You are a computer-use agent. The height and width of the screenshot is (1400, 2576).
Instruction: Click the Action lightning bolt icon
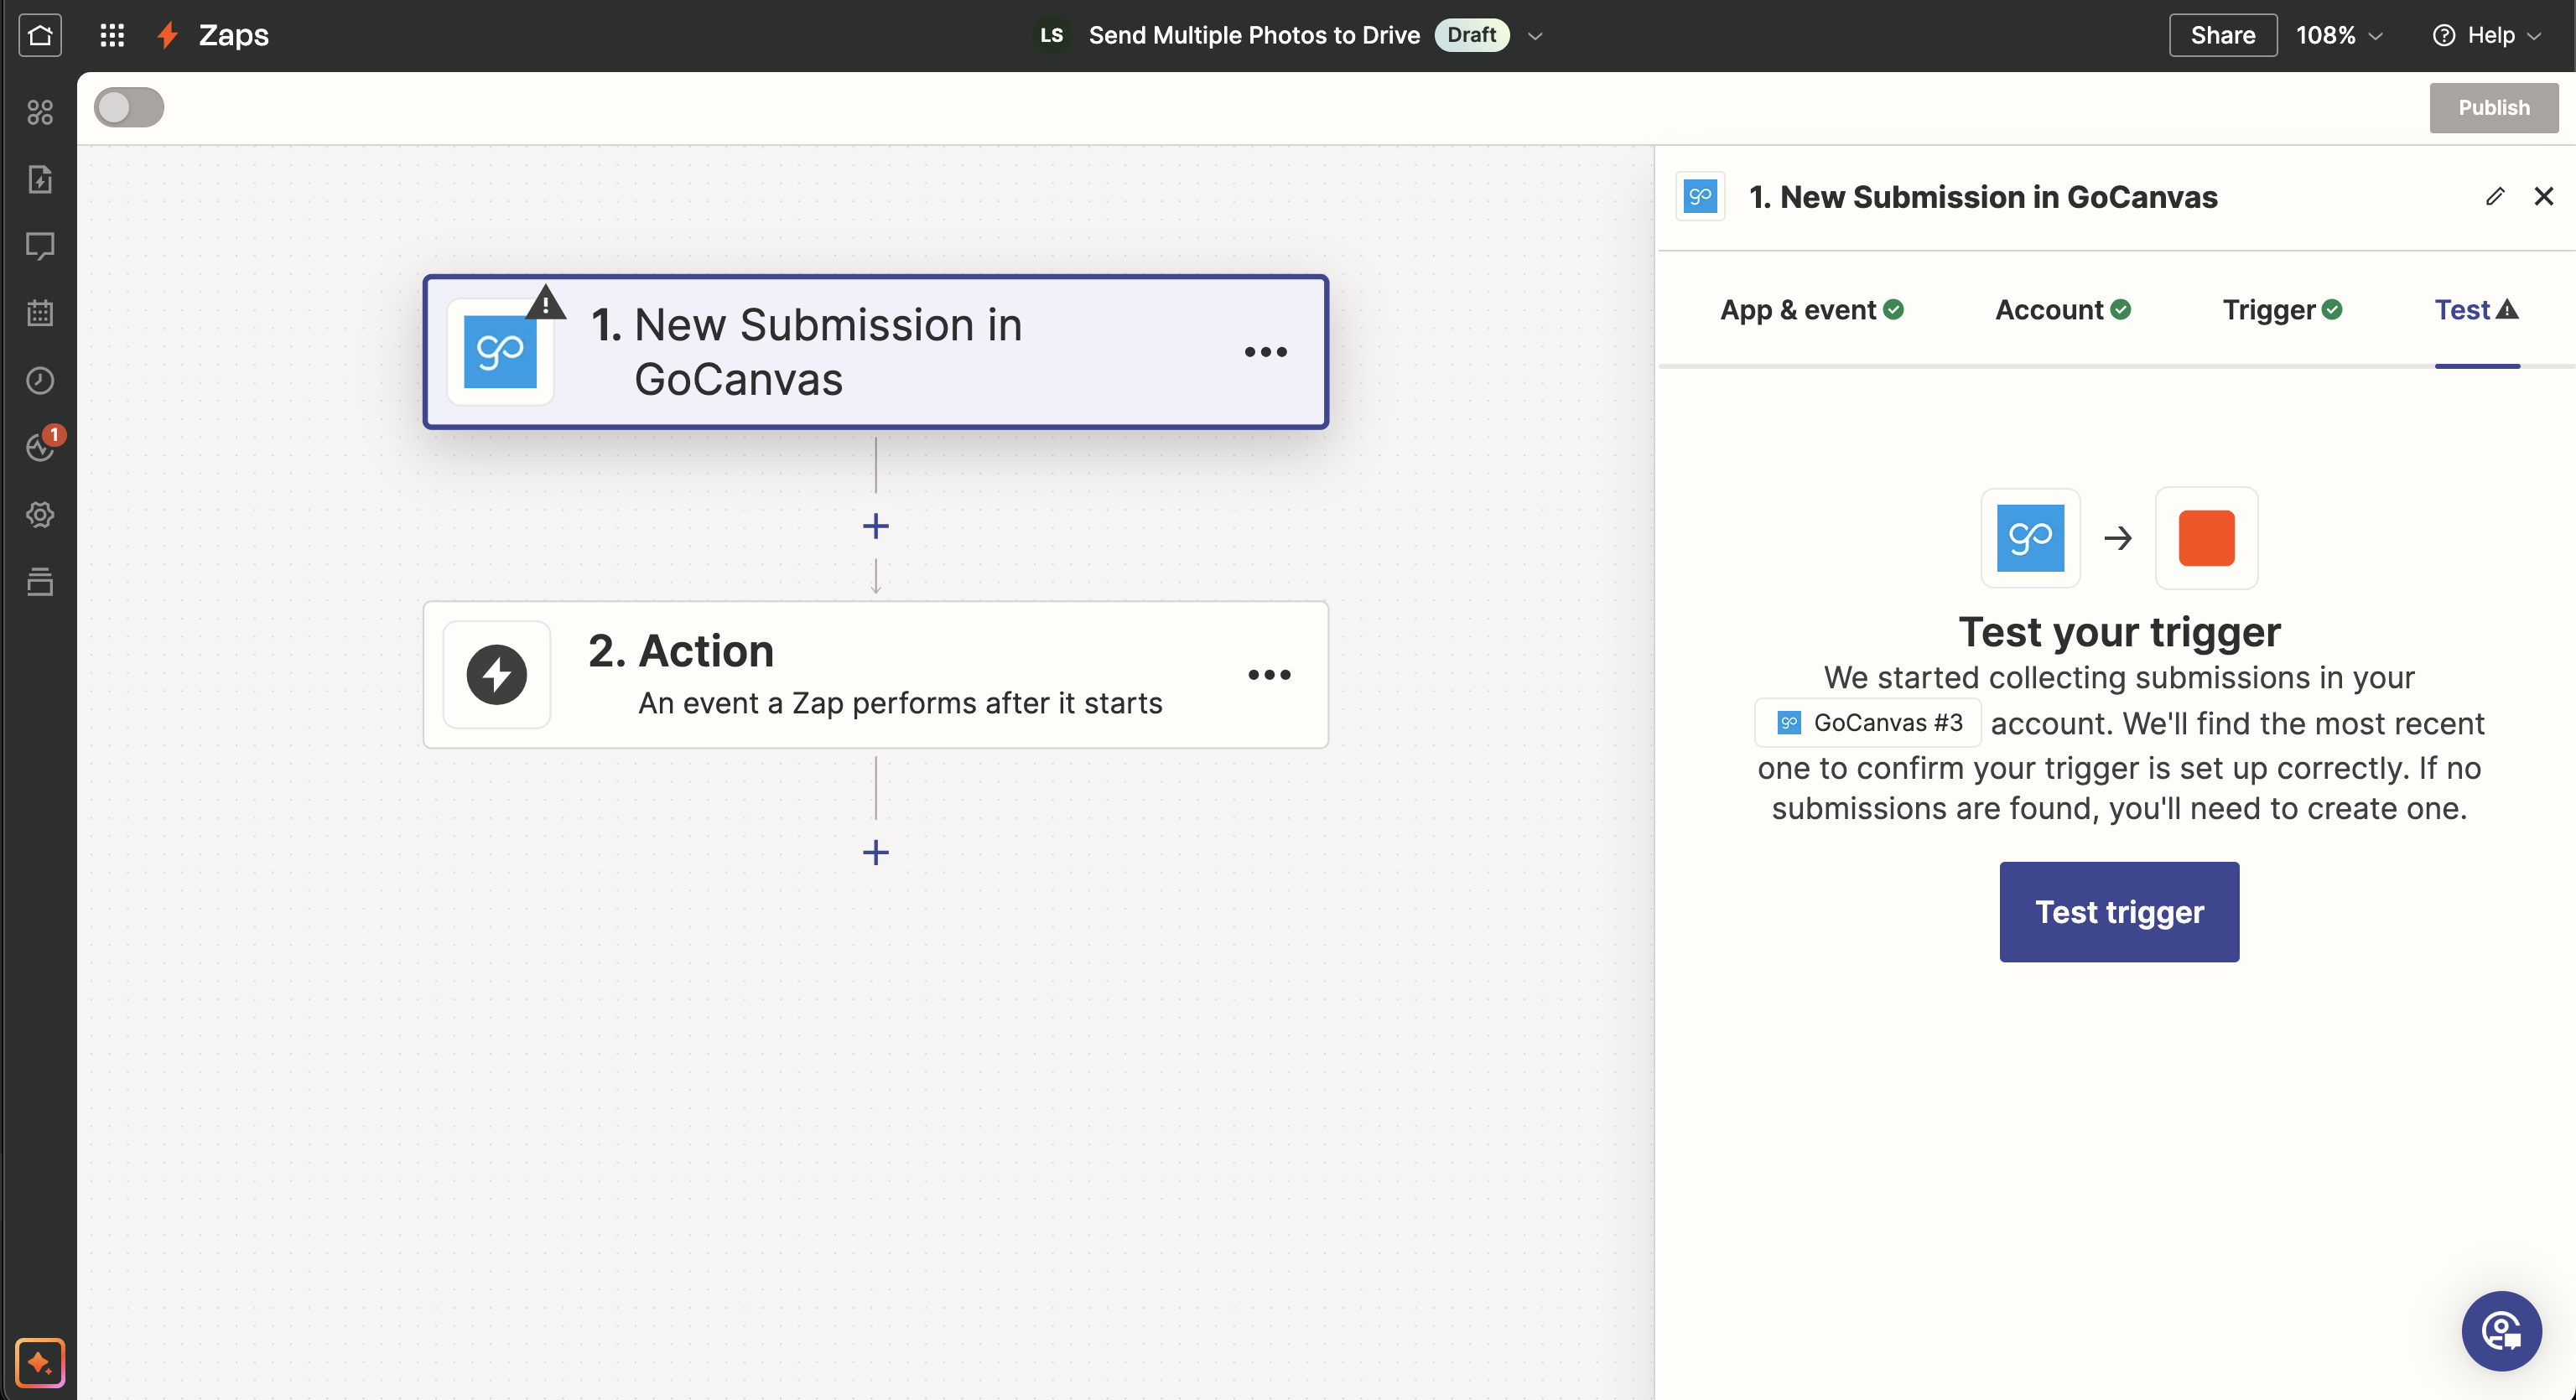[x=497, y=675]
